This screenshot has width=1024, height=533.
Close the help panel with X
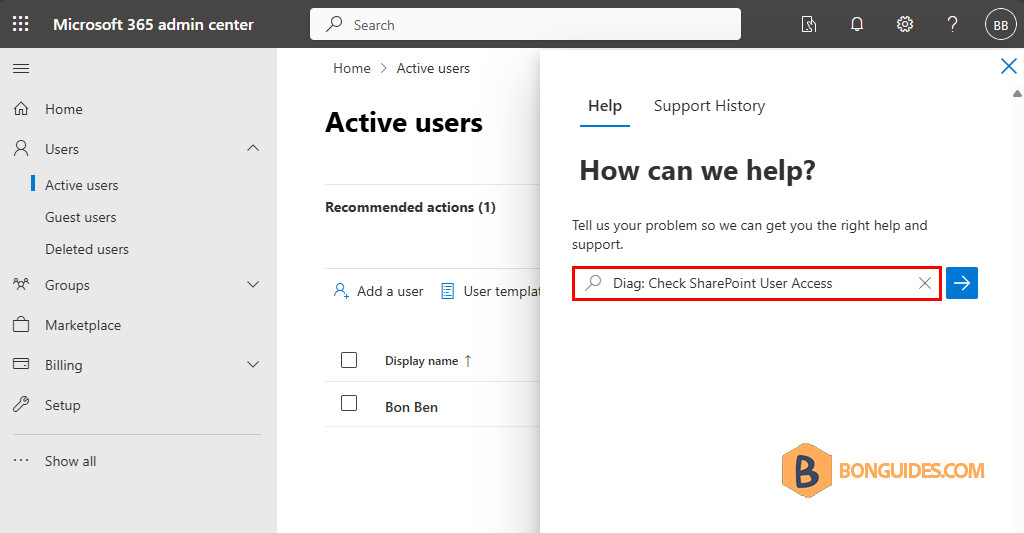click(1008, 66)
